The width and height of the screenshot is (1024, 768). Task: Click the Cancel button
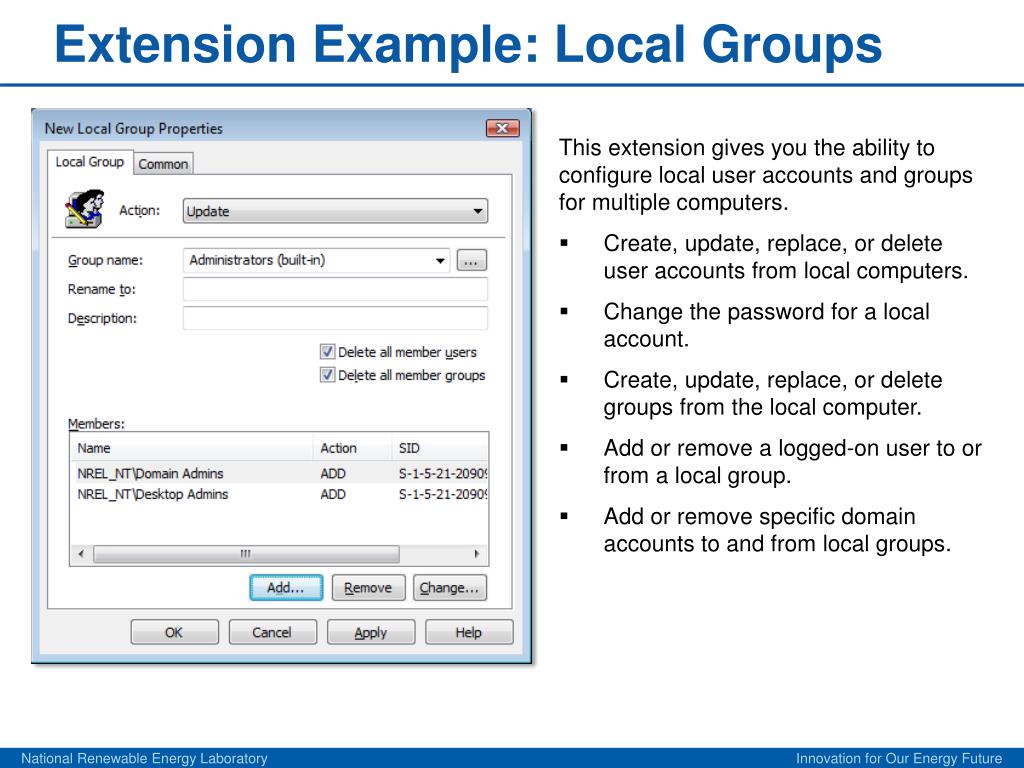coord(272,632)
